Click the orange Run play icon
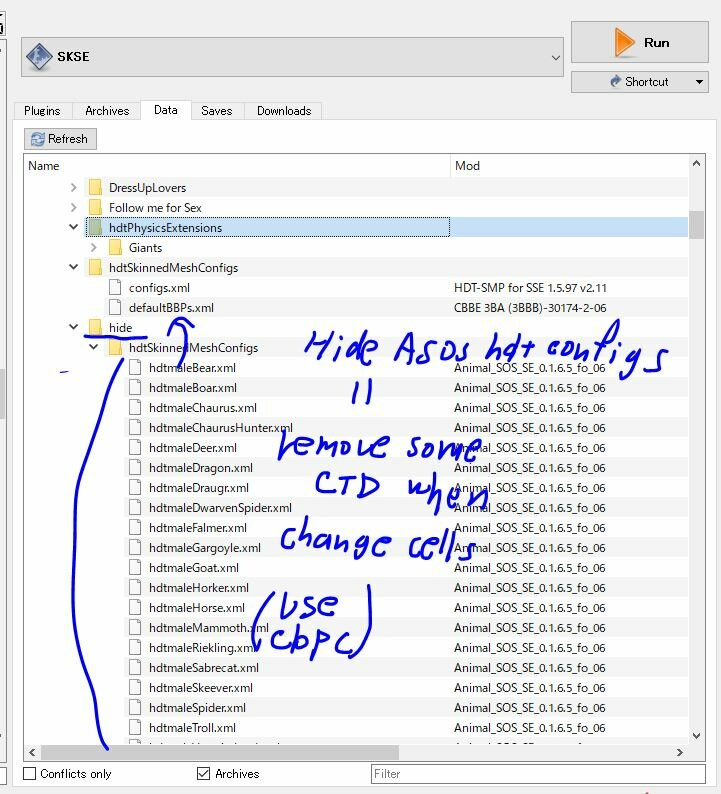The height and width of the screenshot is (794, 721). [624, 43]
